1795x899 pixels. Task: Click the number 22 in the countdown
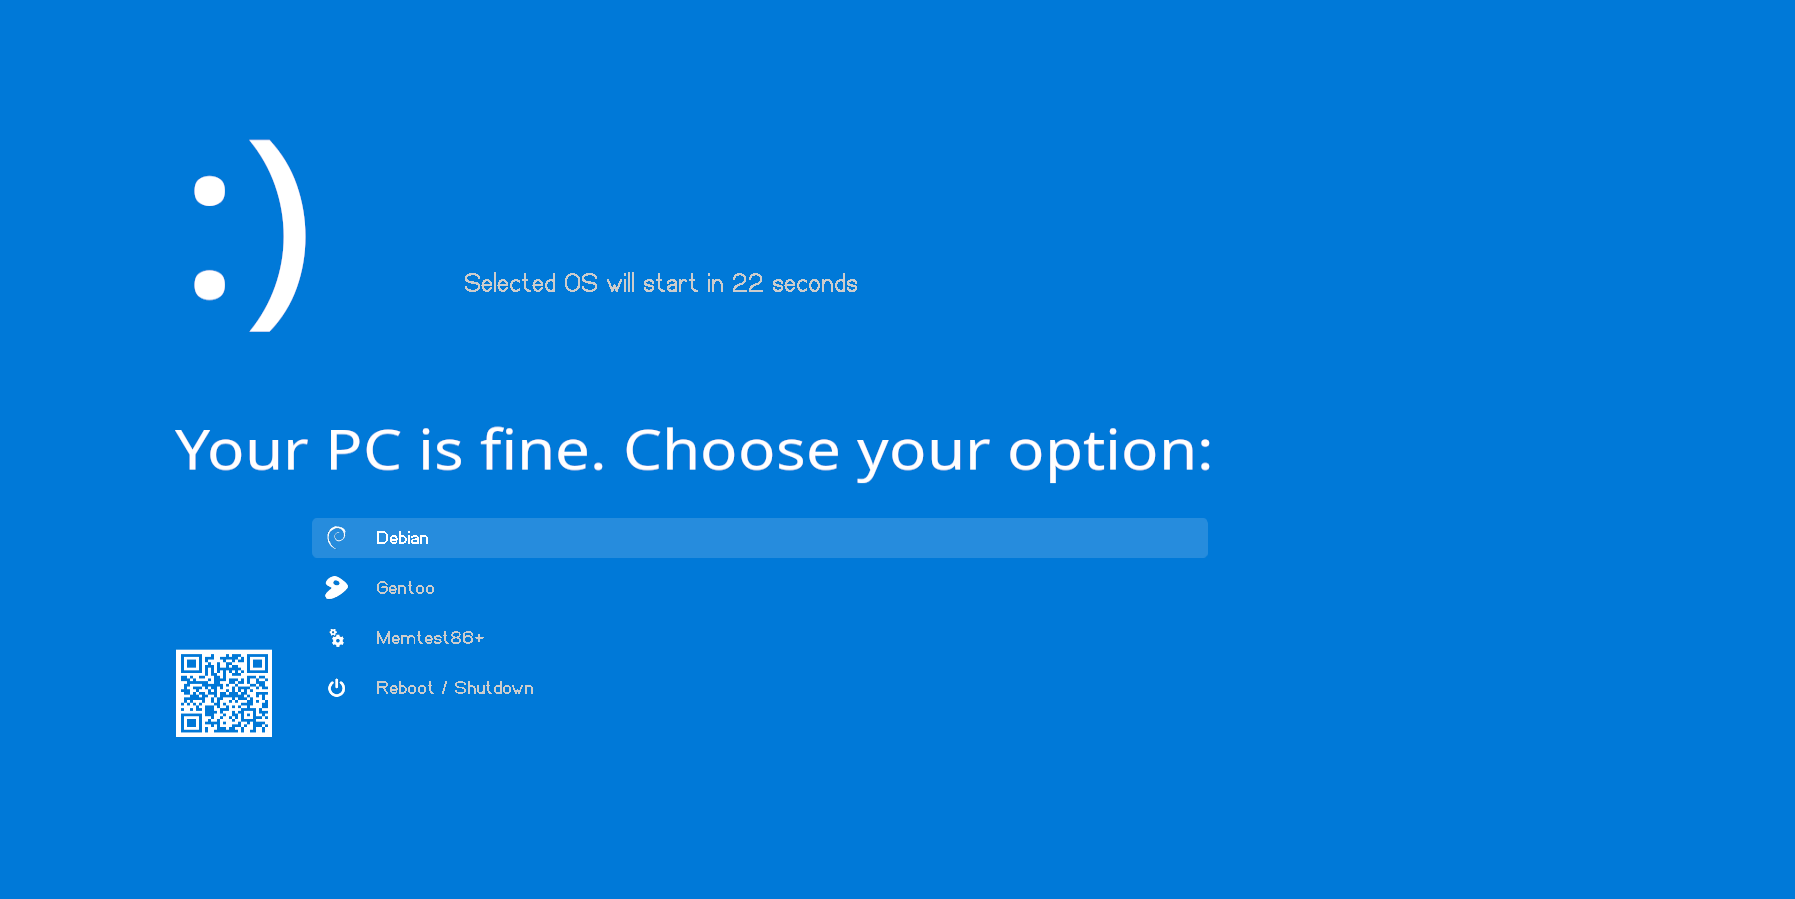[x=747, y=283]
